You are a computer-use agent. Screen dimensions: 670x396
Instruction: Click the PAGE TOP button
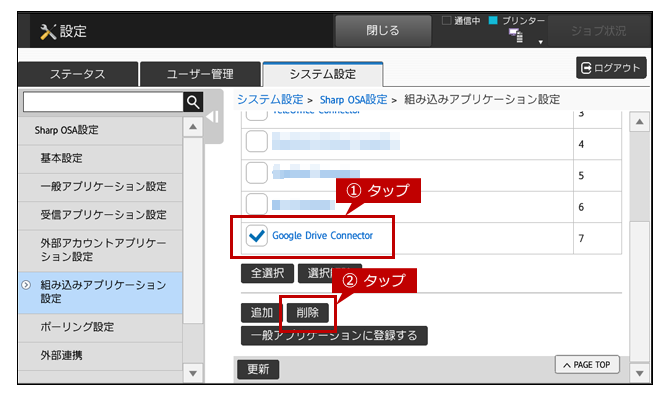pos(587,365)
